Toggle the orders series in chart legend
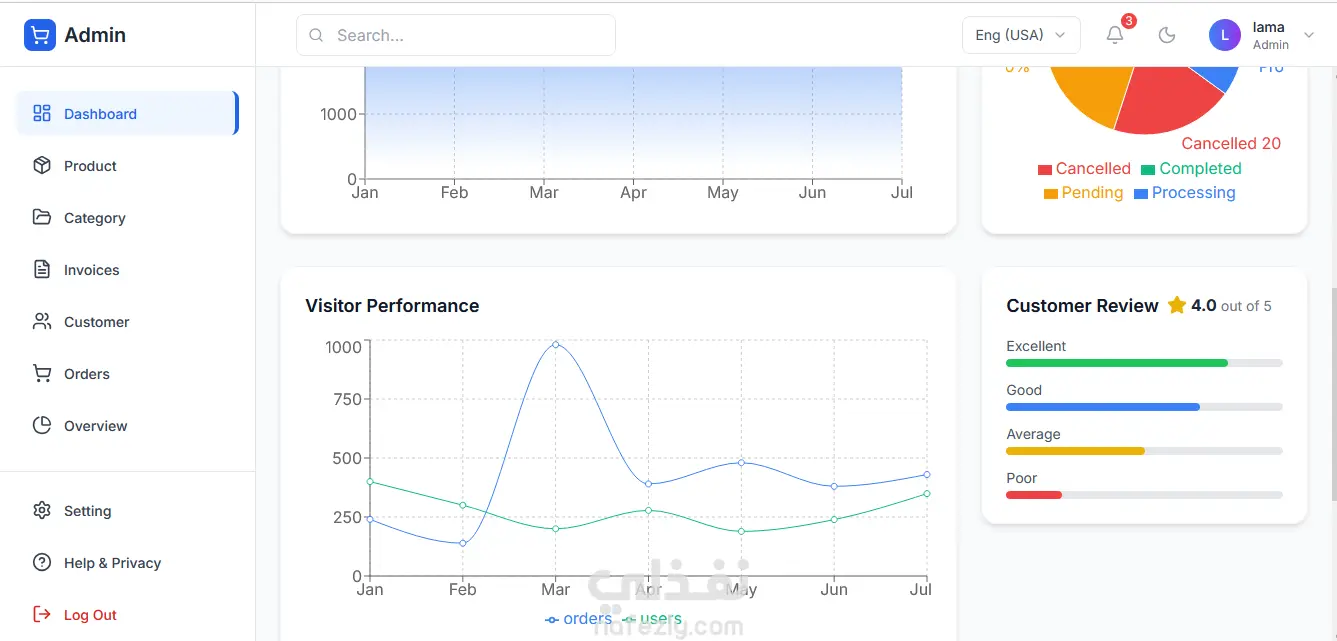Screen dimensions: 1337x641 [x=579, y=619]
